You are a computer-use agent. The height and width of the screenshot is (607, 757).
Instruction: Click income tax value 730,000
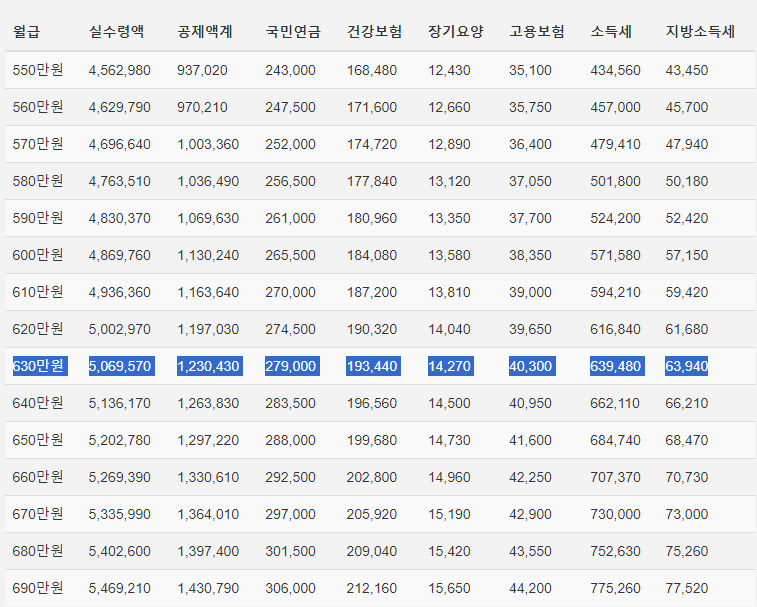click(x=616, y=515)
